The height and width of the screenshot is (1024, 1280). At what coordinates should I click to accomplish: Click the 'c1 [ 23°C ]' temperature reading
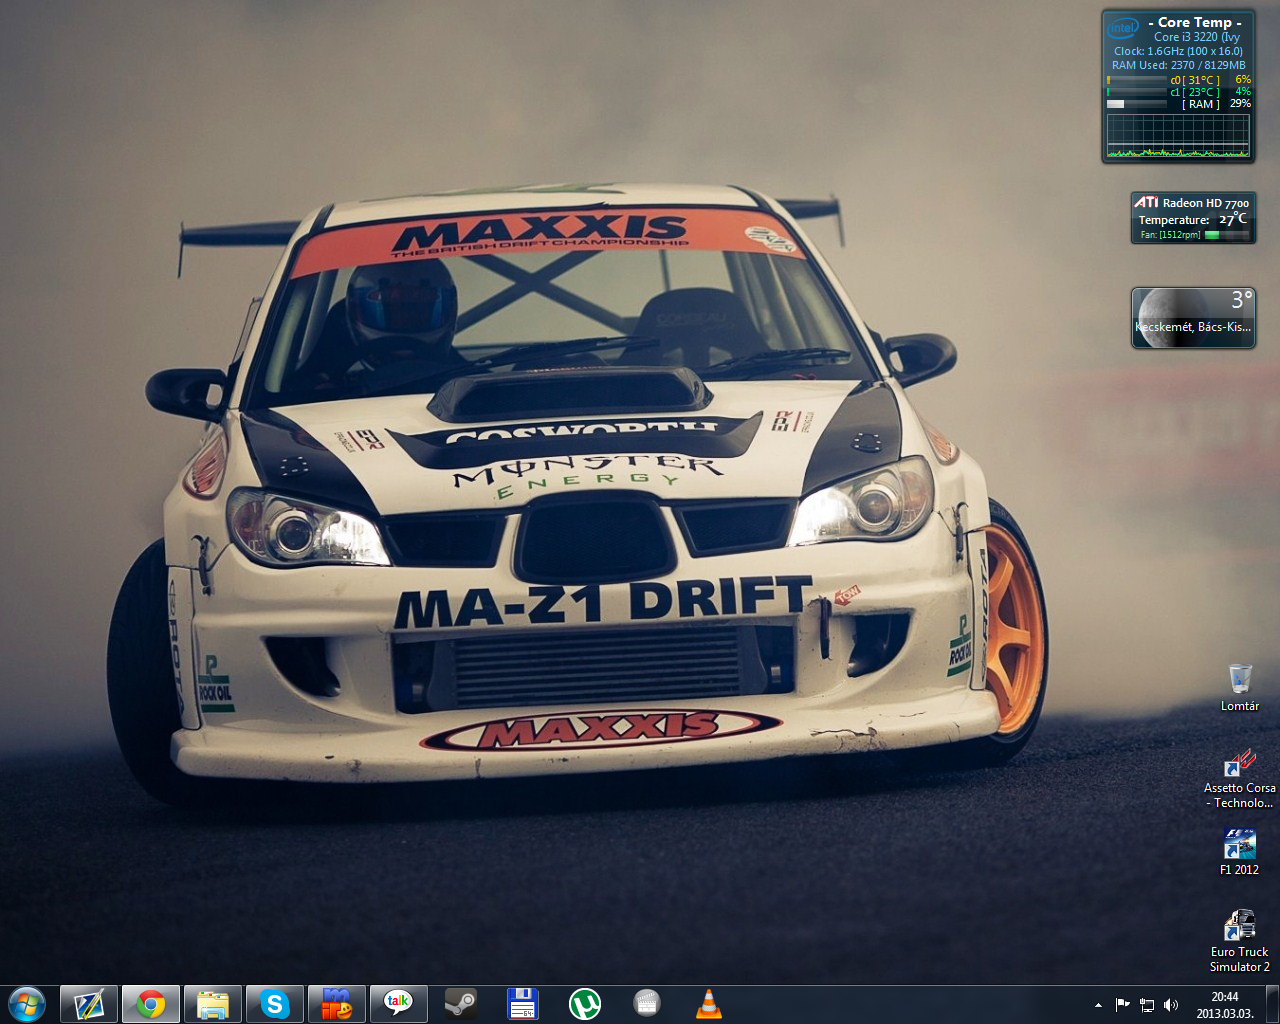pos(1195,92)
